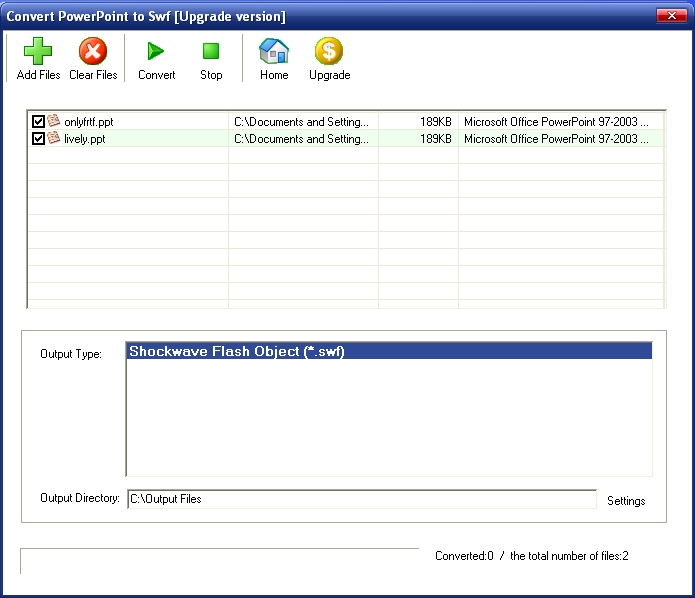Click file type cell of lively.ppt row
The image size is (695, 598).
point(561,139)
